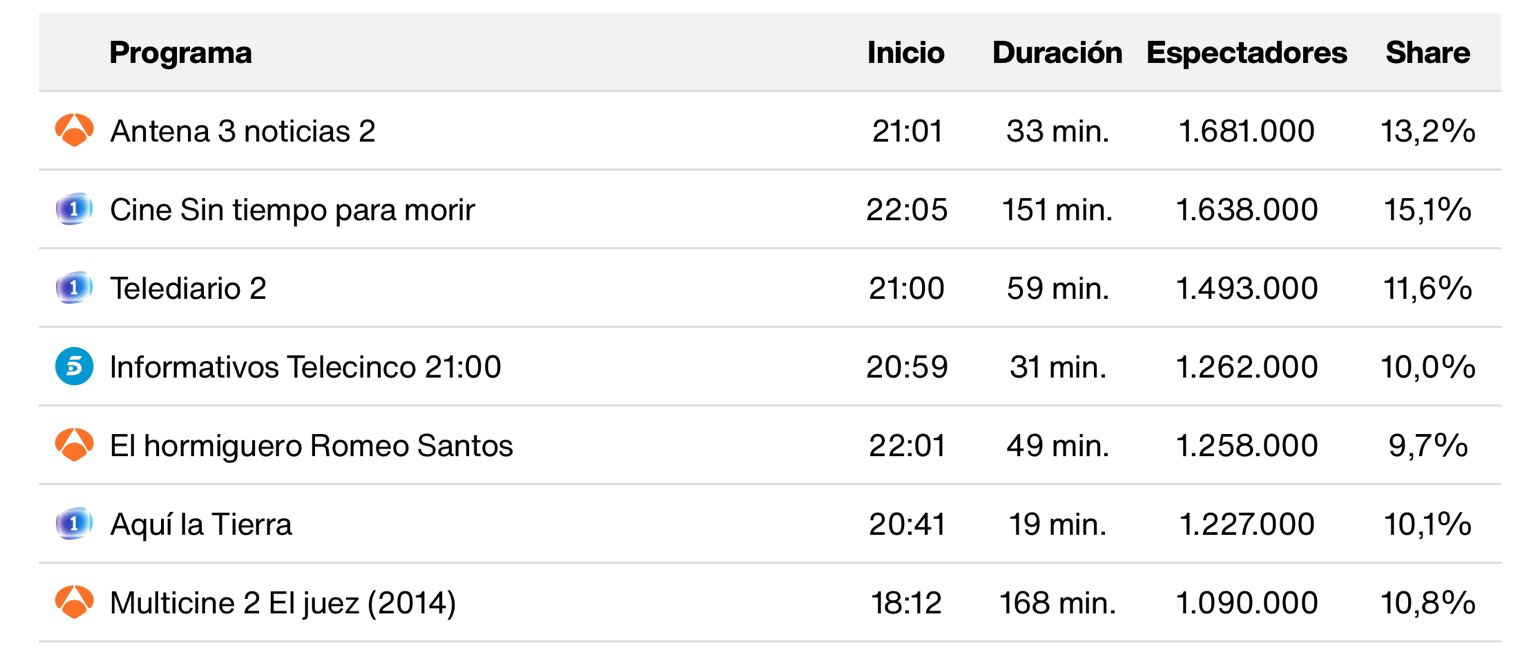Open Cine Sin tiempo para morir entry
1536x655 pixels.
[x=292, y=210]
